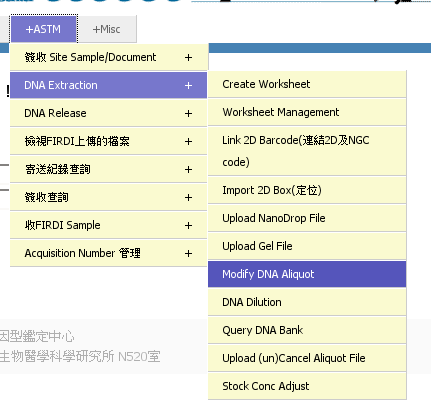
Task: Choose Stock Conc Adjust
Action: [307, 386]
